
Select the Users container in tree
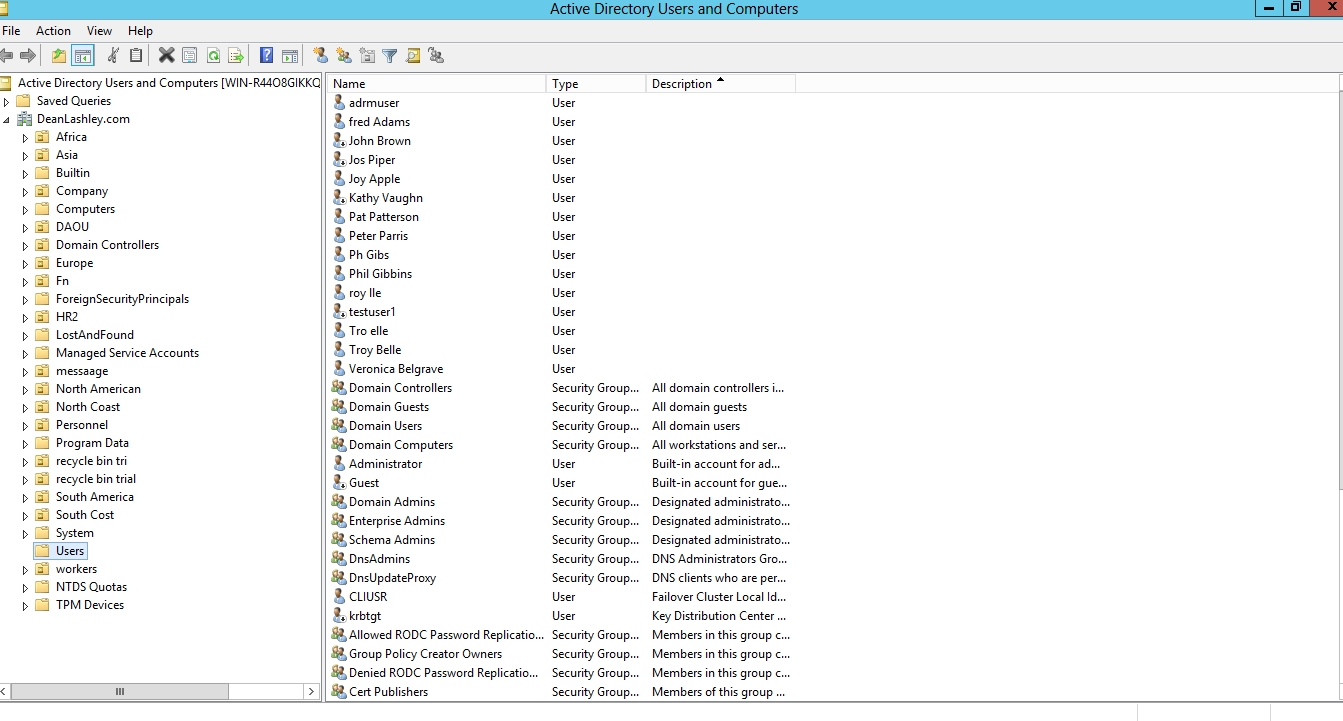pyautogui.click(x=70, y=551)
